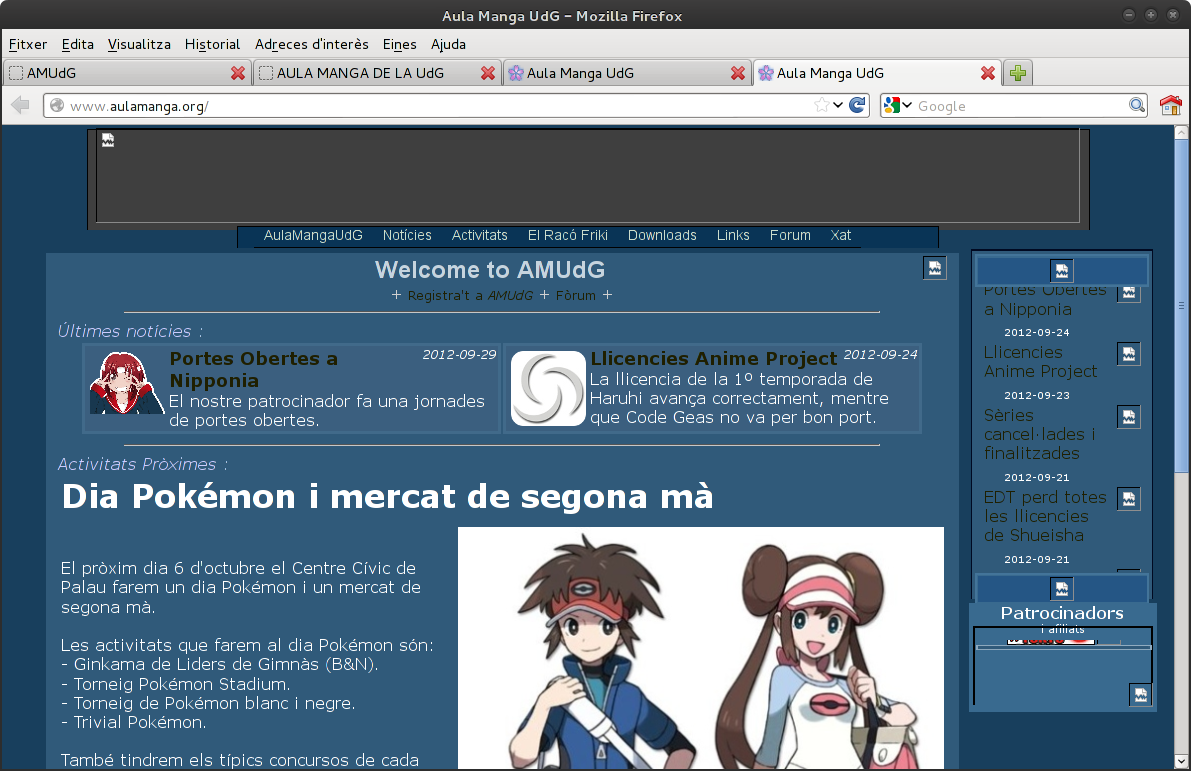Go to AulaMangaUdG in site navigation
The image size is (1191, 771).
point(313,235)
